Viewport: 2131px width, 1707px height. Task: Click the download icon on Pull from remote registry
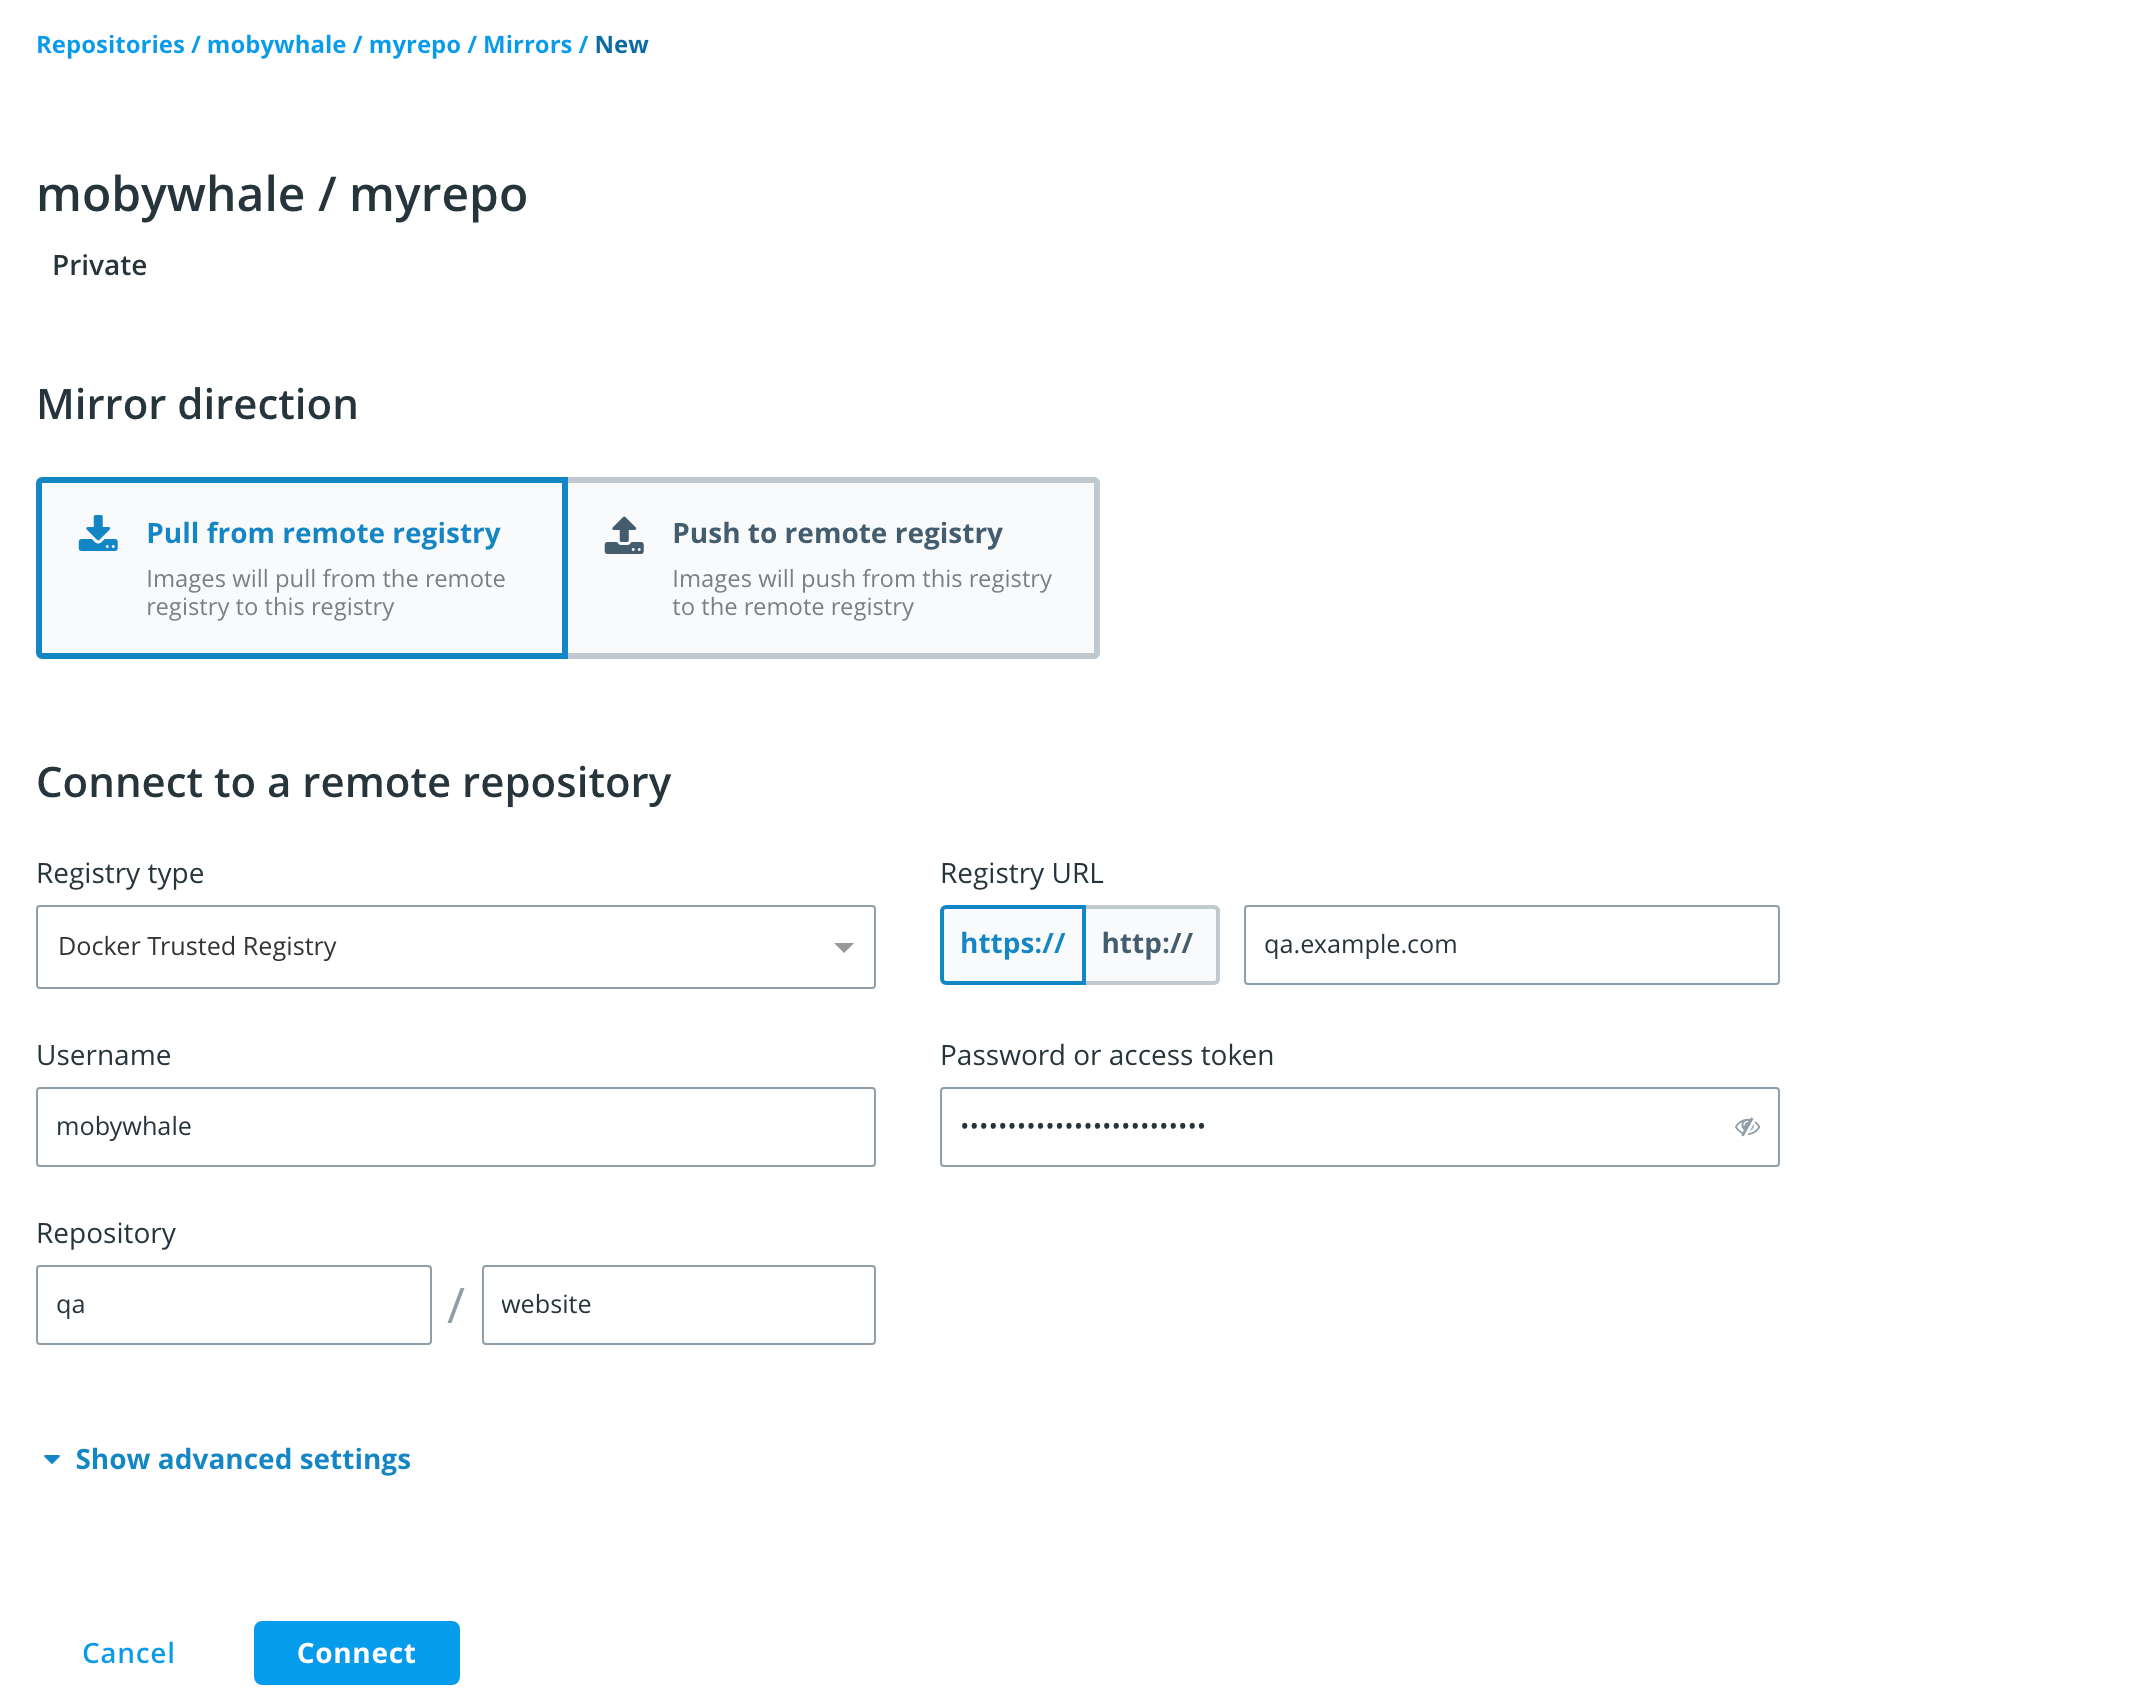(98, 534)
